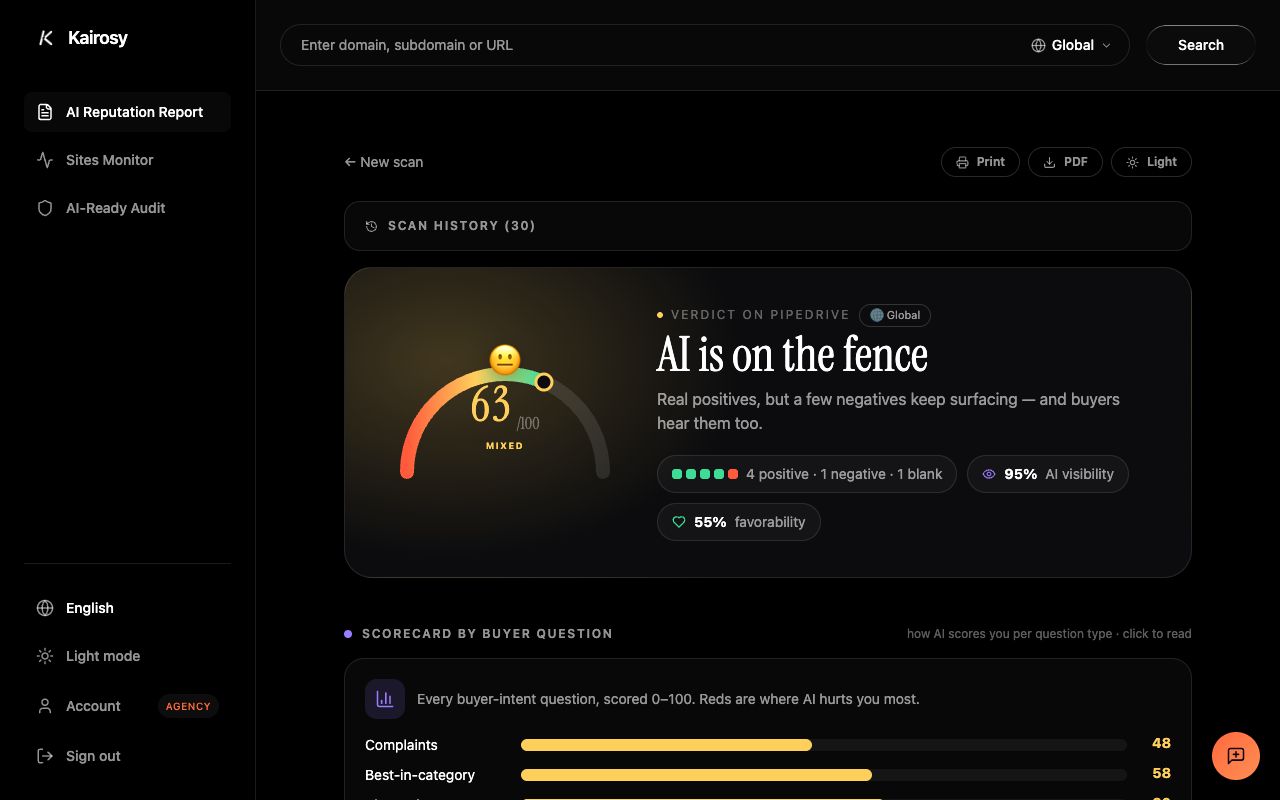Click the back arrow of New scan
Screen dimensions: 1280x800
point(350,162)
